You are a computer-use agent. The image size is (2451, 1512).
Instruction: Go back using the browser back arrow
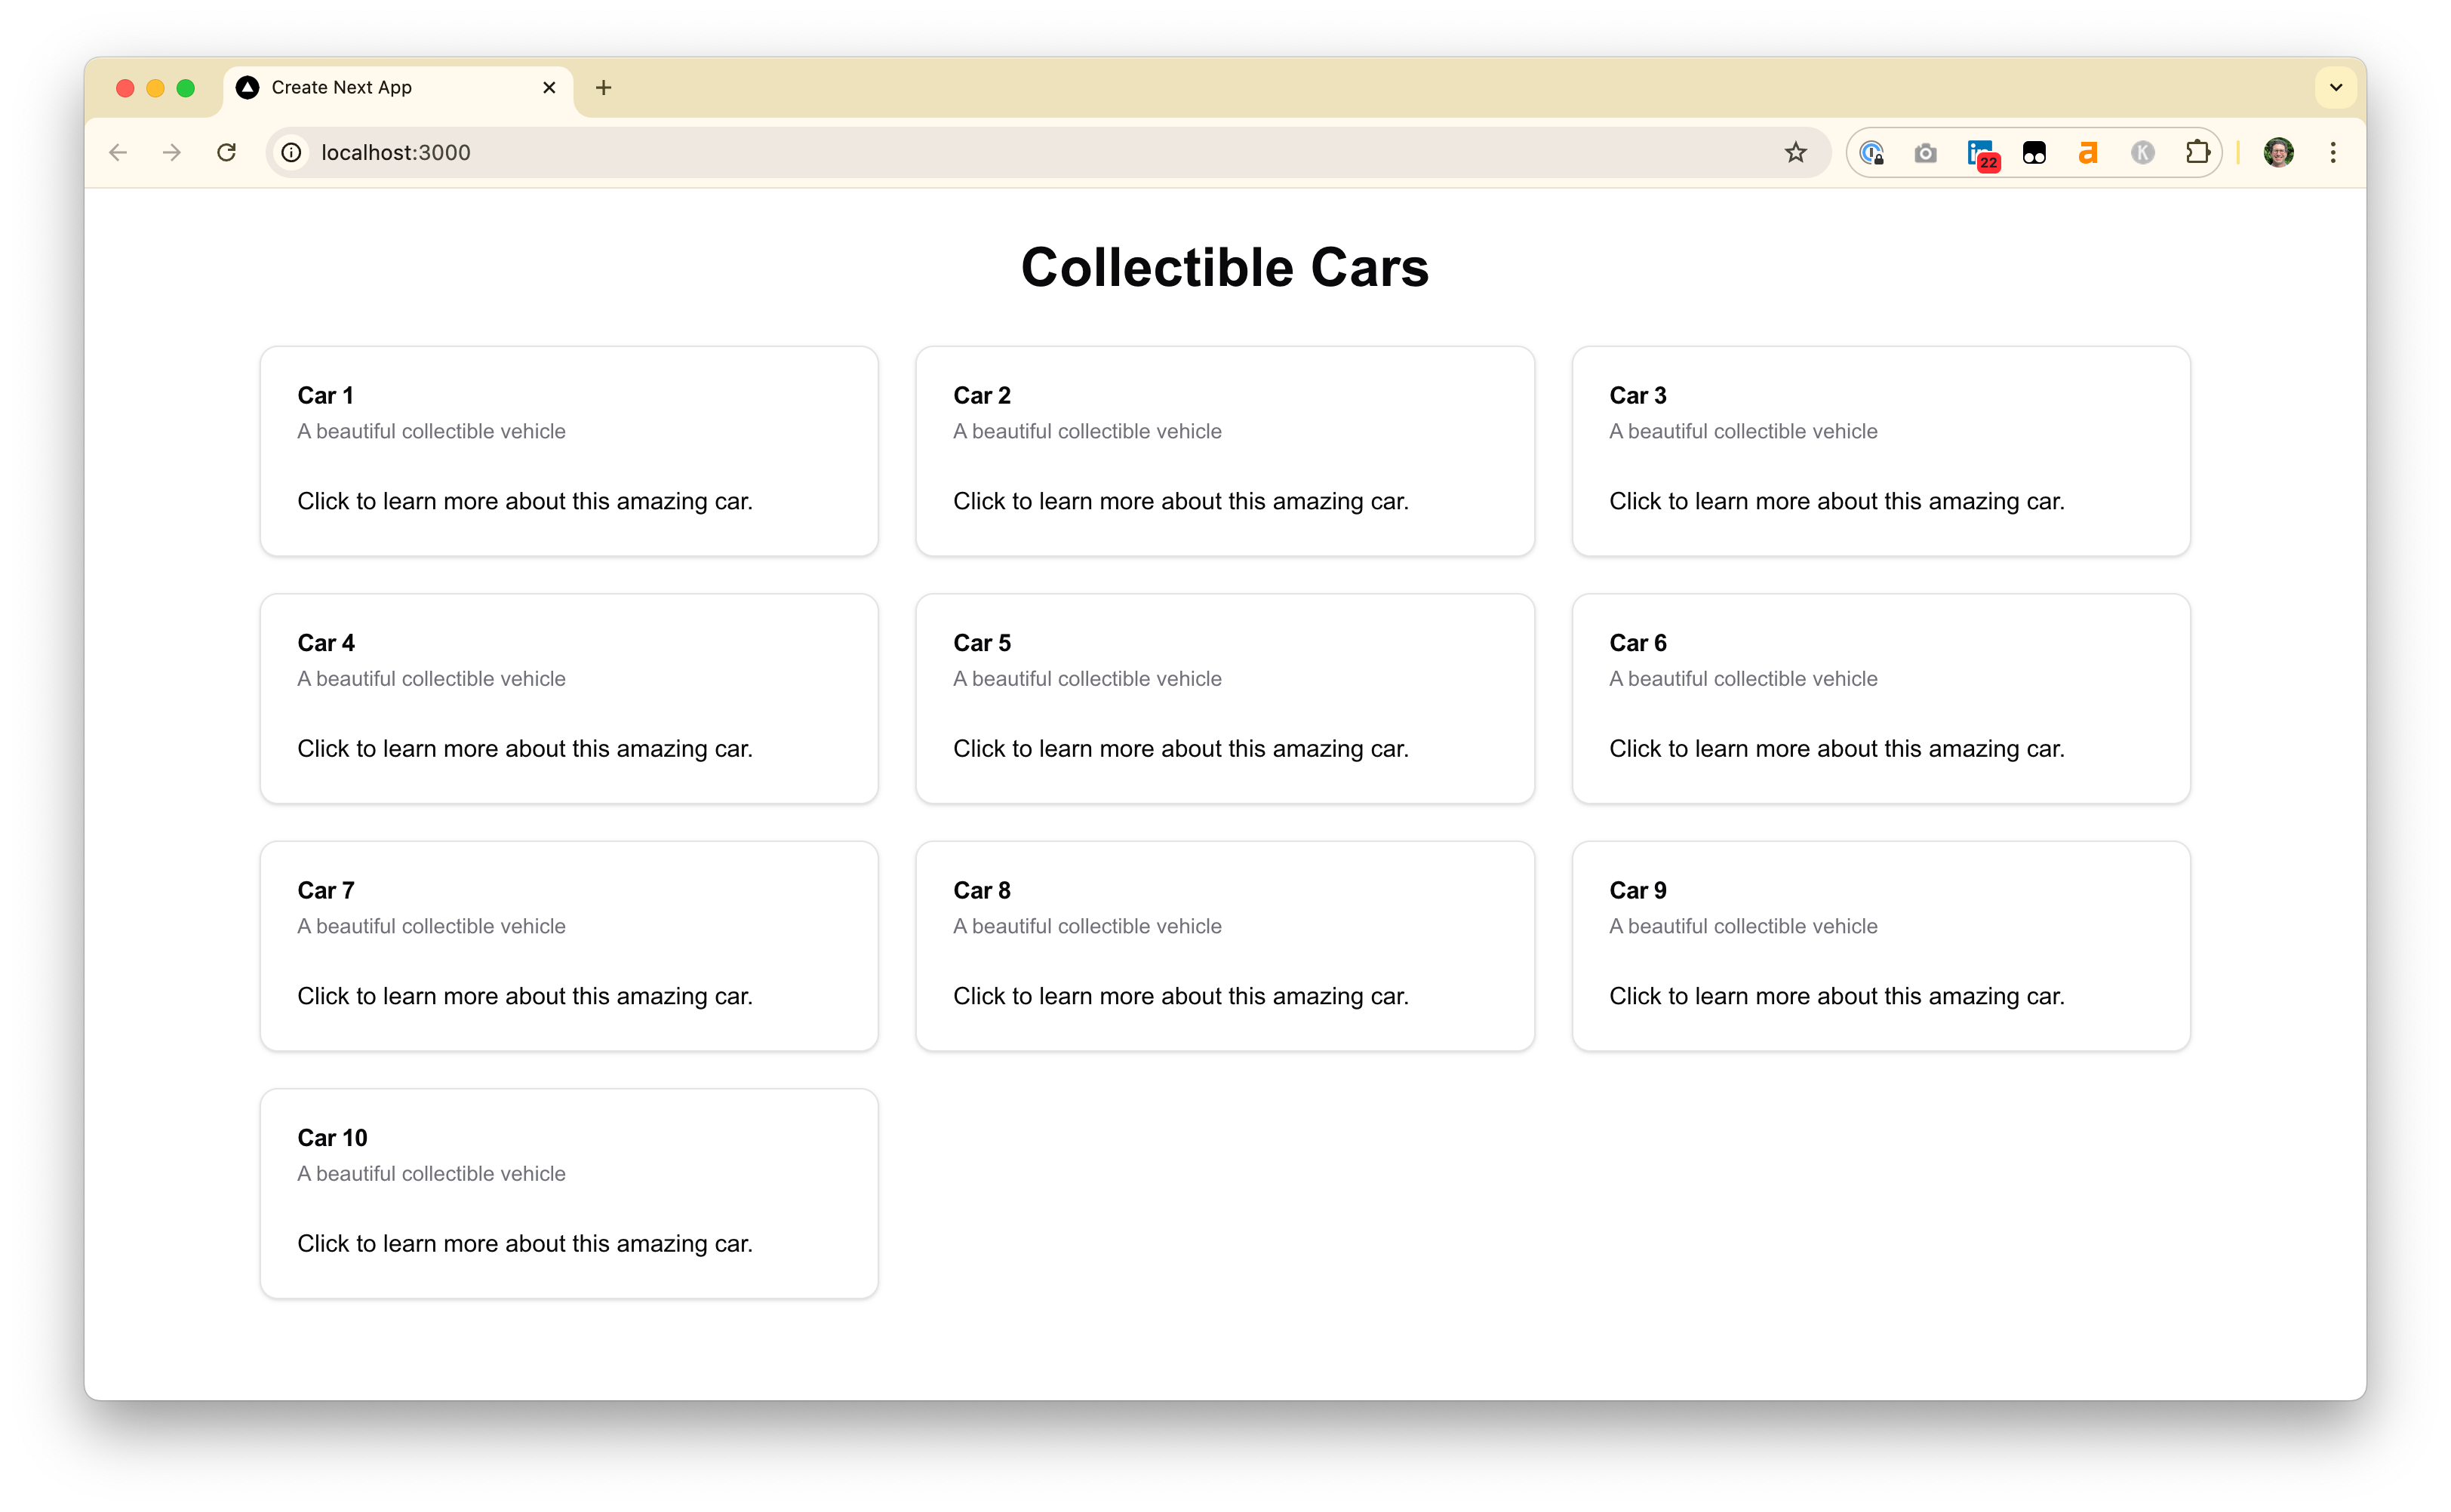pyautogui.click(x=118, y=152)
